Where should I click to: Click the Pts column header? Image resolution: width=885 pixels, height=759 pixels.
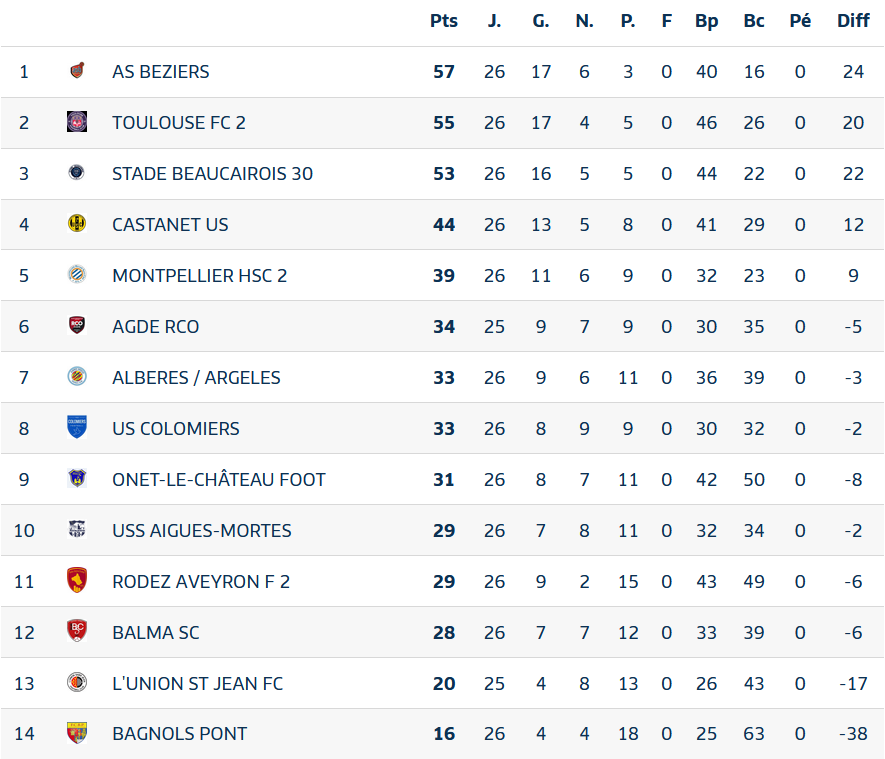444,21
